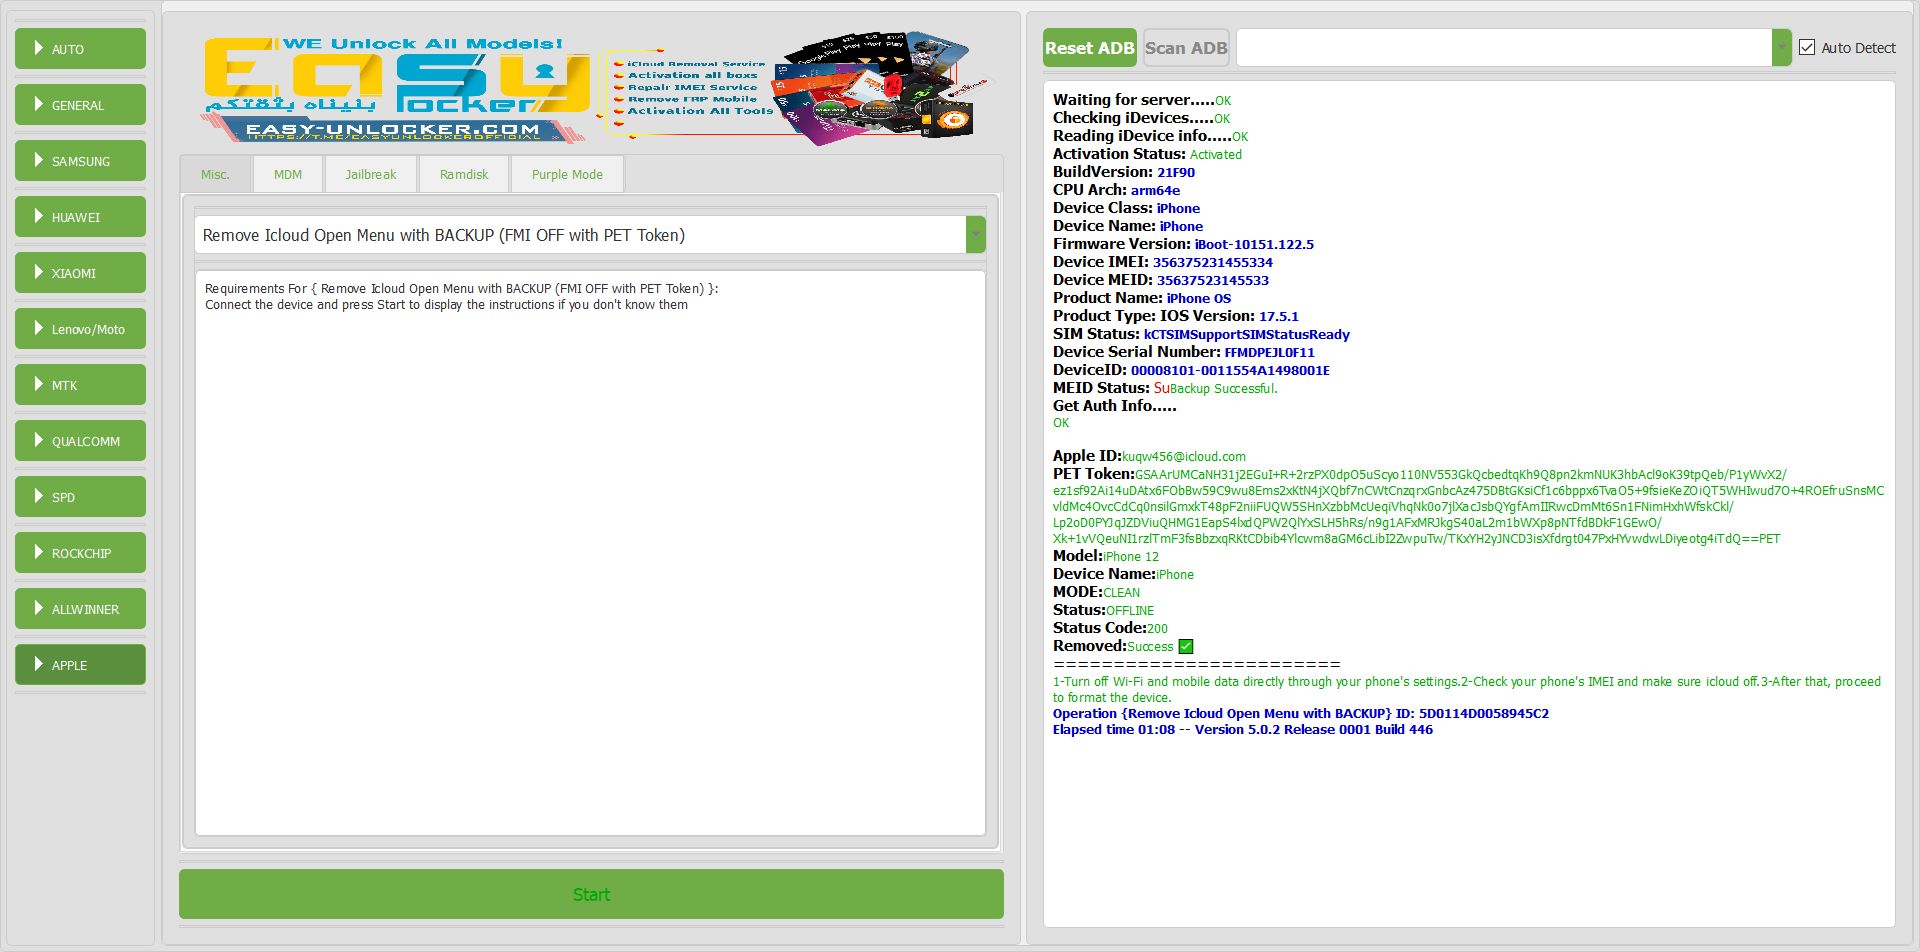
Task: Click the Device MEID 35637523145533 value
Action: coord(1213,280)
